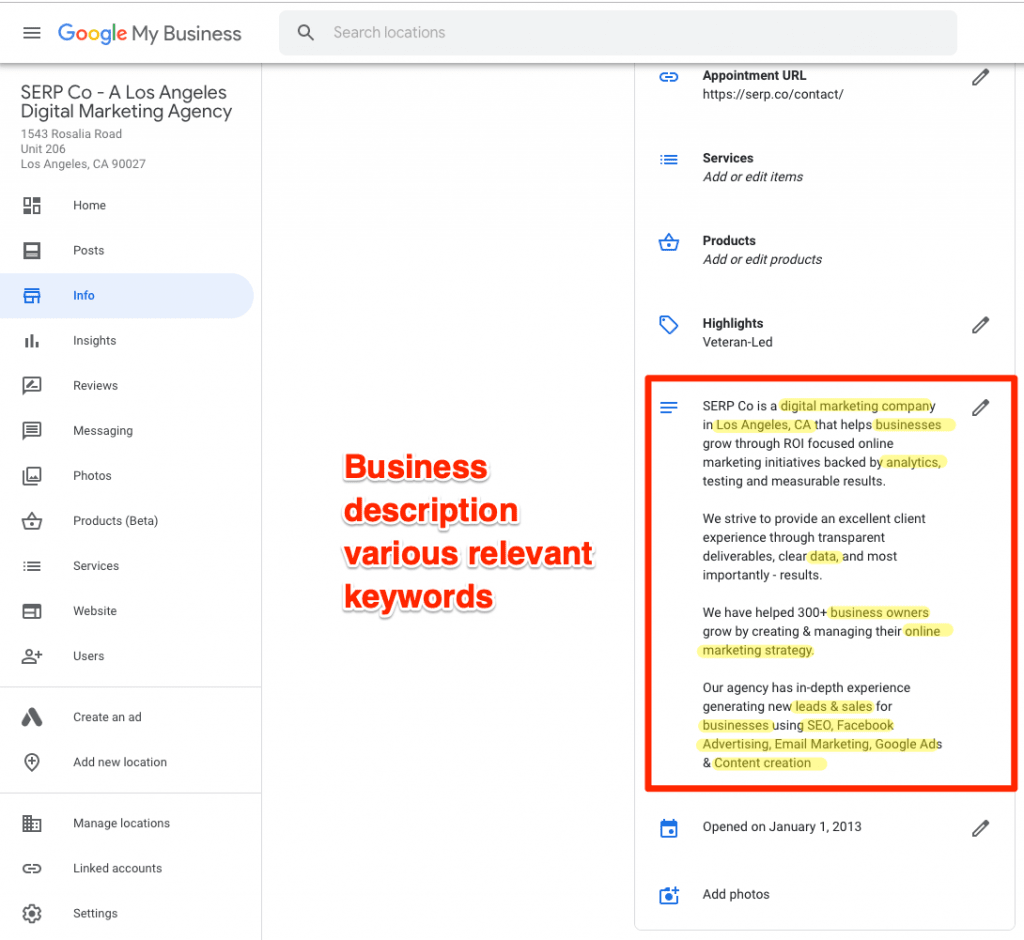This screenshot has width=1024, height=940.
Task: Open the hamburger main menu
Action: coord(32,33)
